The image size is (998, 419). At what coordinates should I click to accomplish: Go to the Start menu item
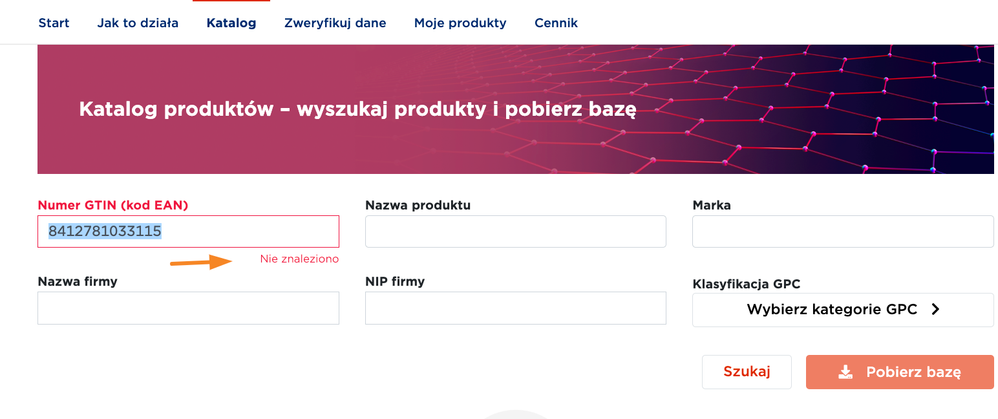coord(53,22)
